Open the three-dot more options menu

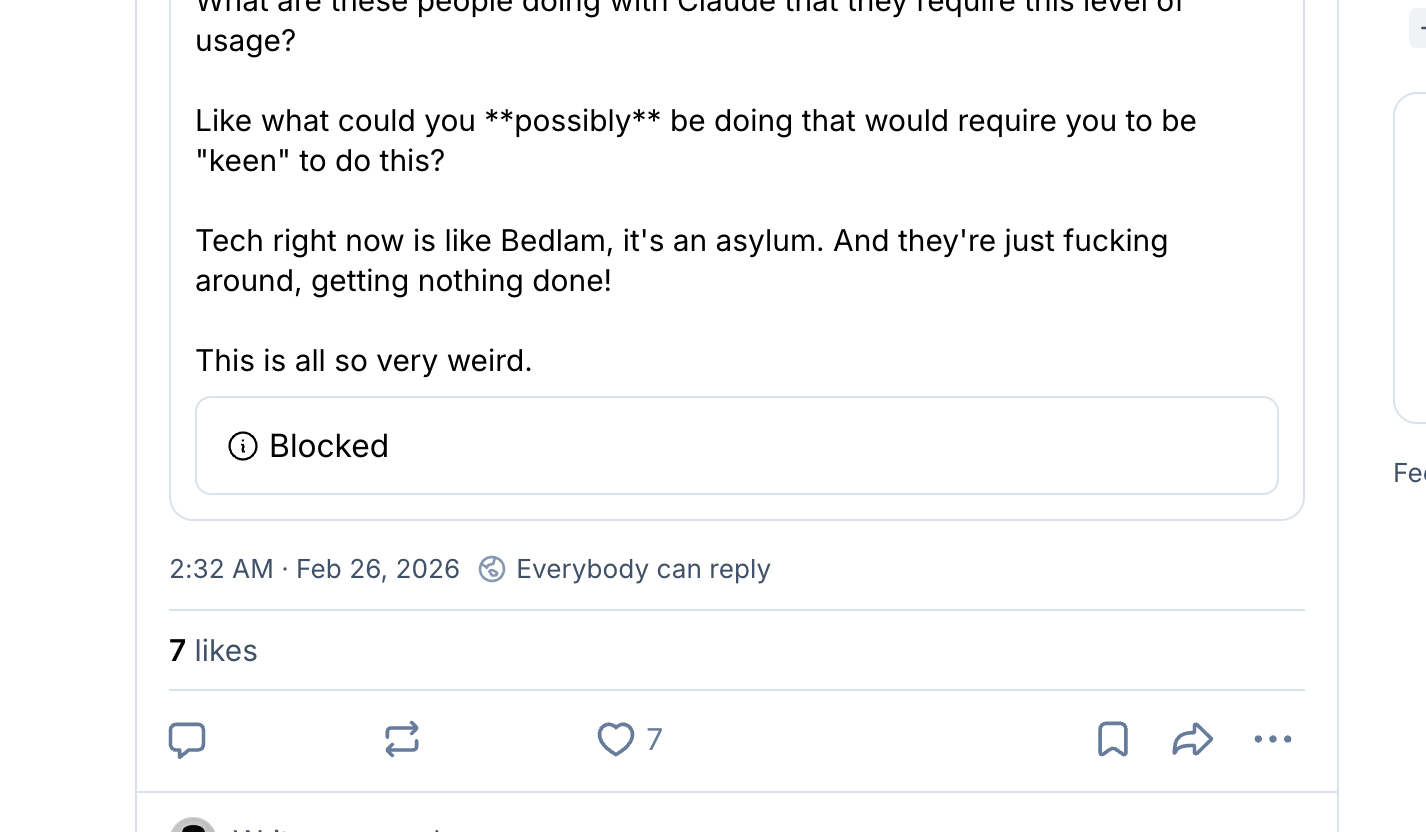[1272, 739]
